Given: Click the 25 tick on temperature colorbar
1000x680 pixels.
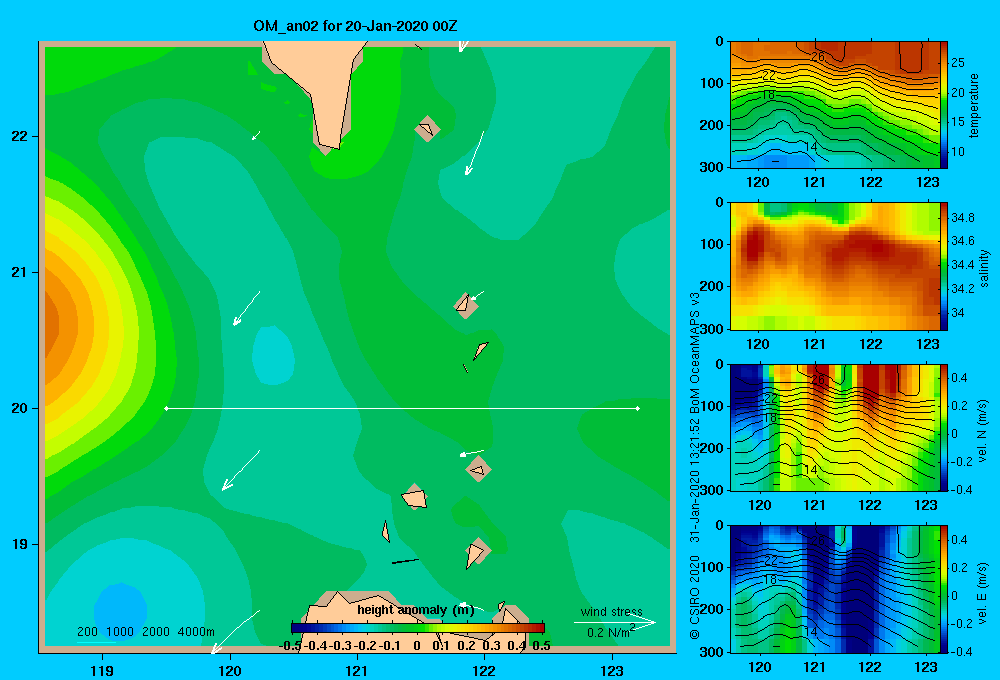Looking at the screenshot, I should [958, 63].
